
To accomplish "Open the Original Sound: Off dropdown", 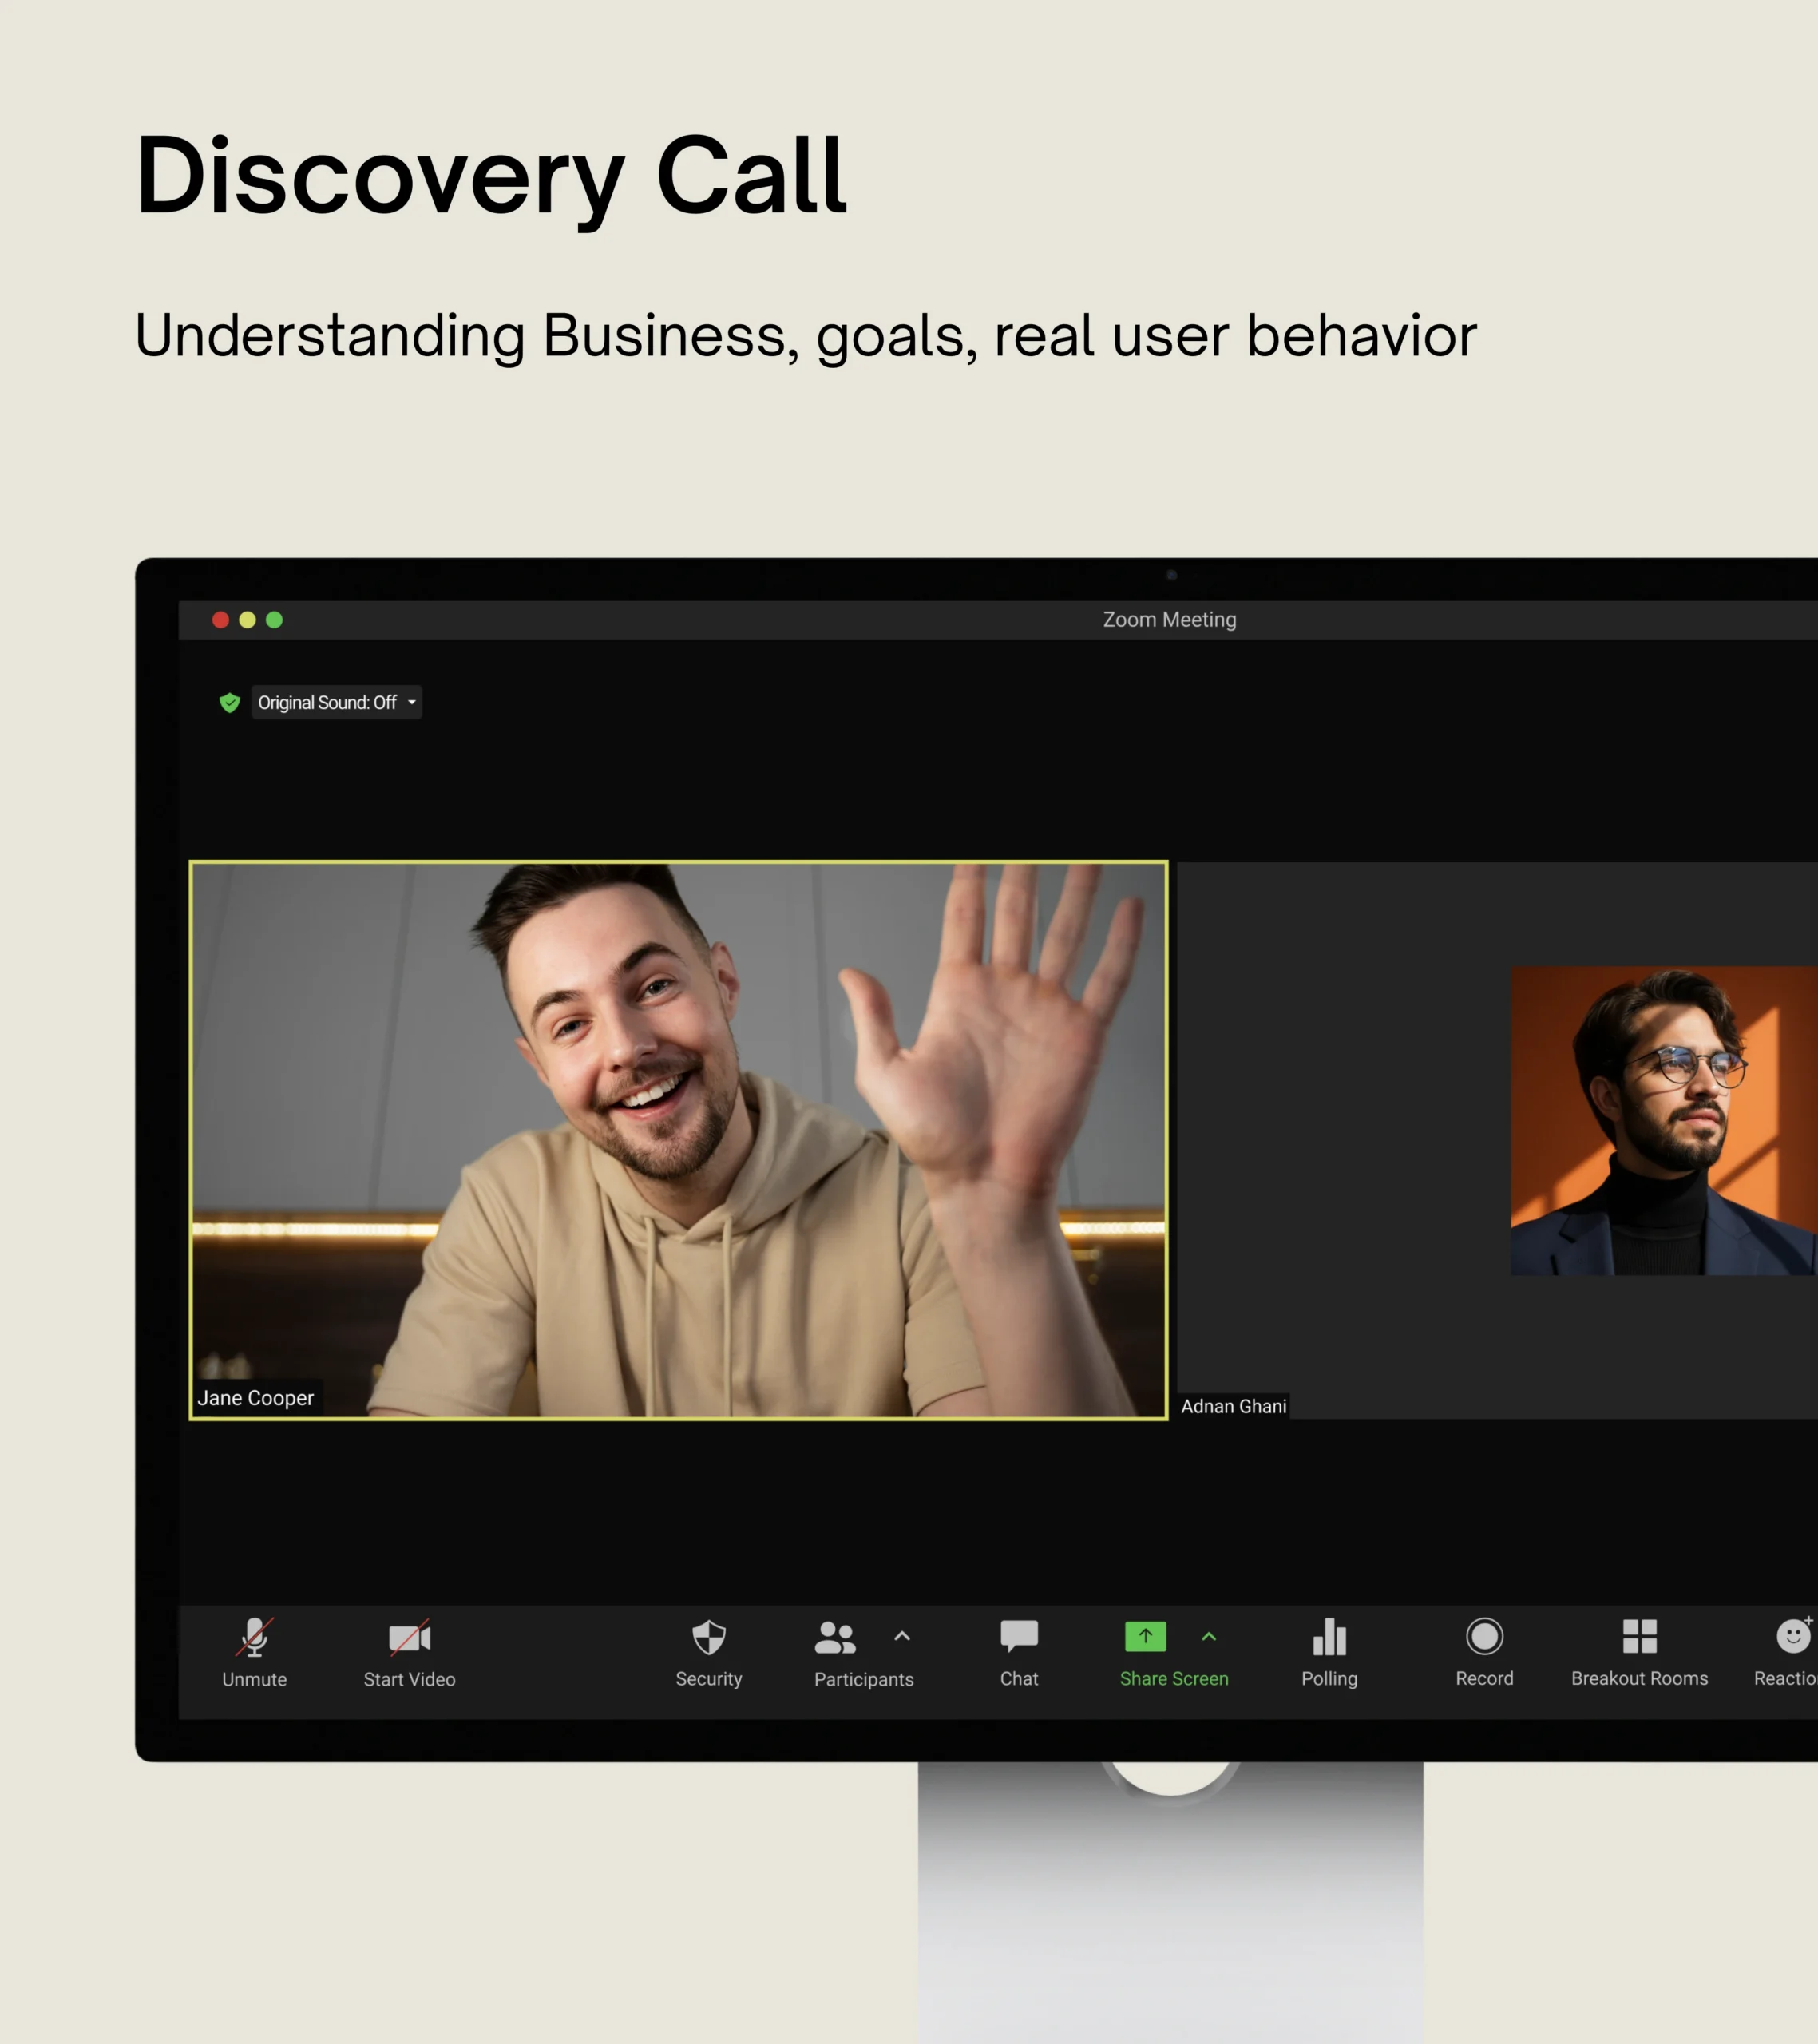I will tap(336, 702).
